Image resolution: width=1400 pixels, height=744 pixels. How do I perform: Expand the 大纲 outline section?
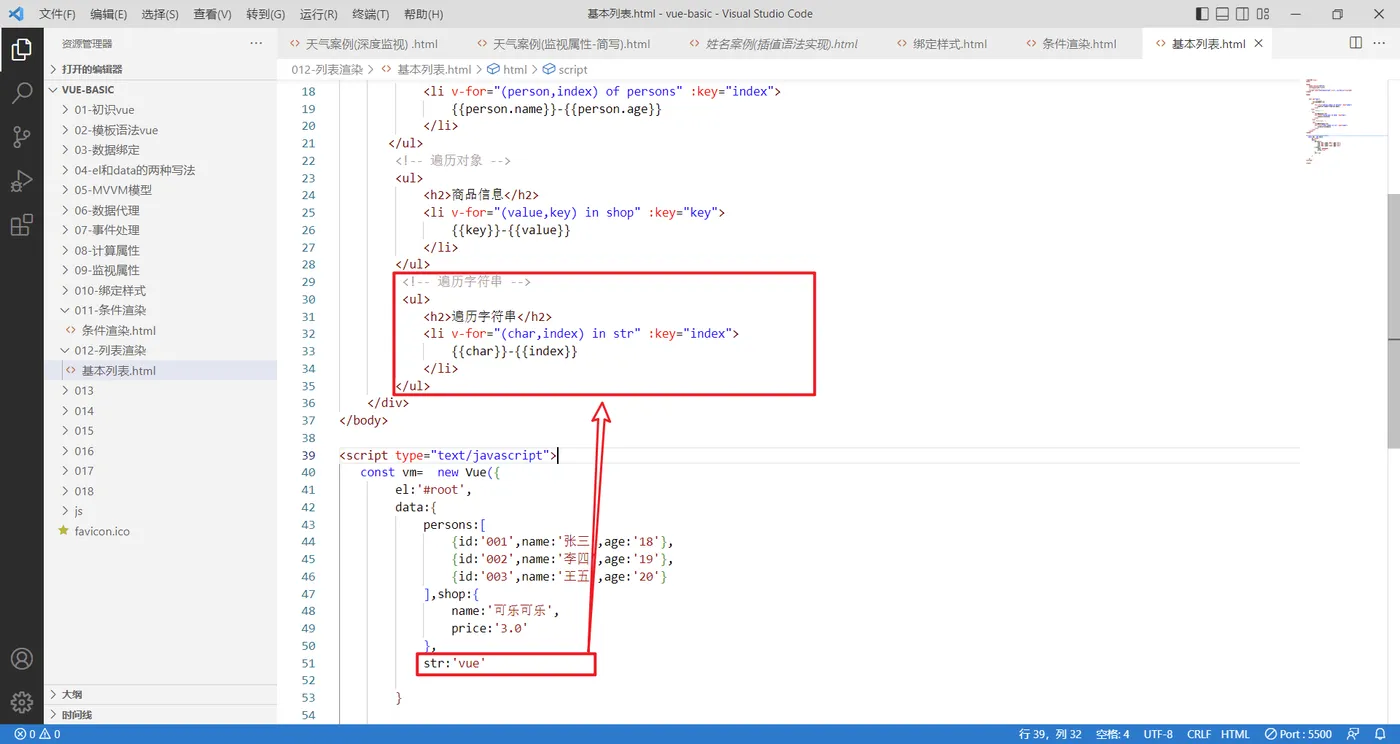(160, 694)
